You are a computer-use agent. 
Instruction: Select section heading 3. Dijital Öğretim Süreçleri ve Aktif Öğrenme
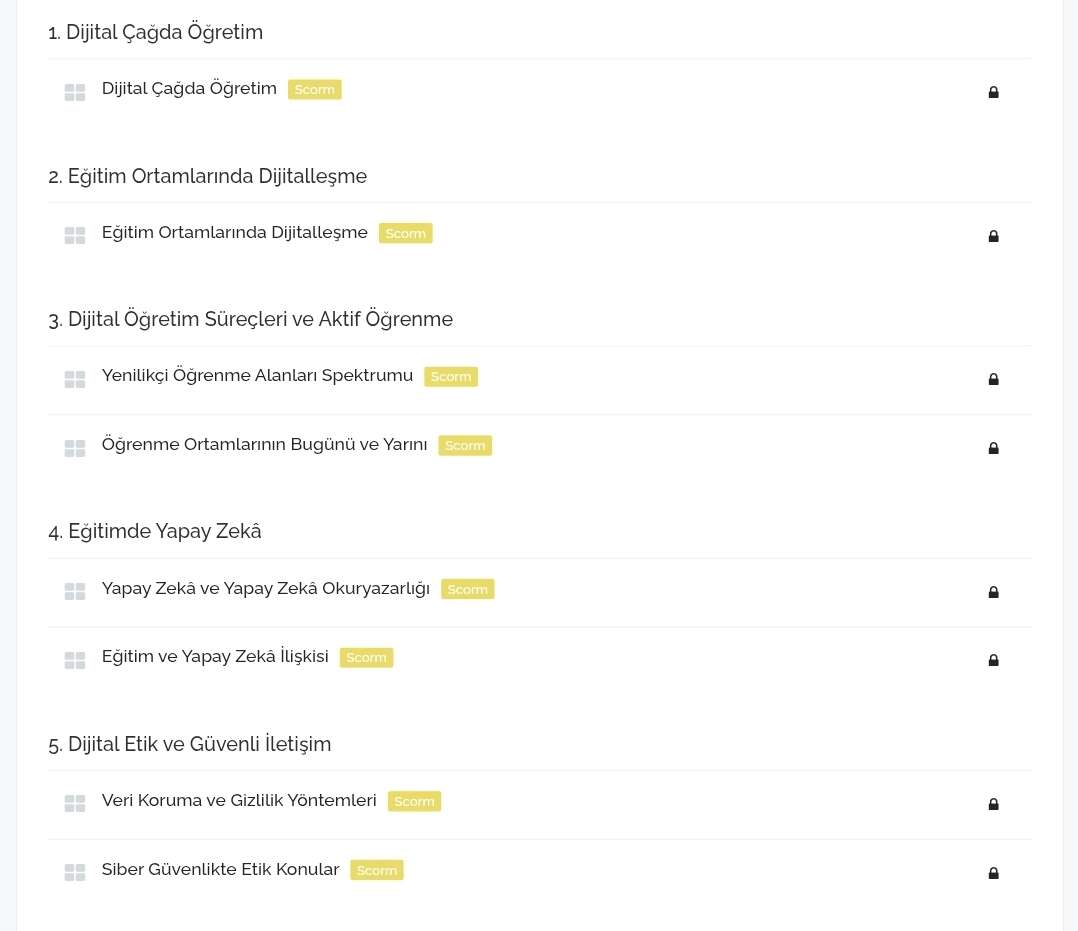[250, 319]
